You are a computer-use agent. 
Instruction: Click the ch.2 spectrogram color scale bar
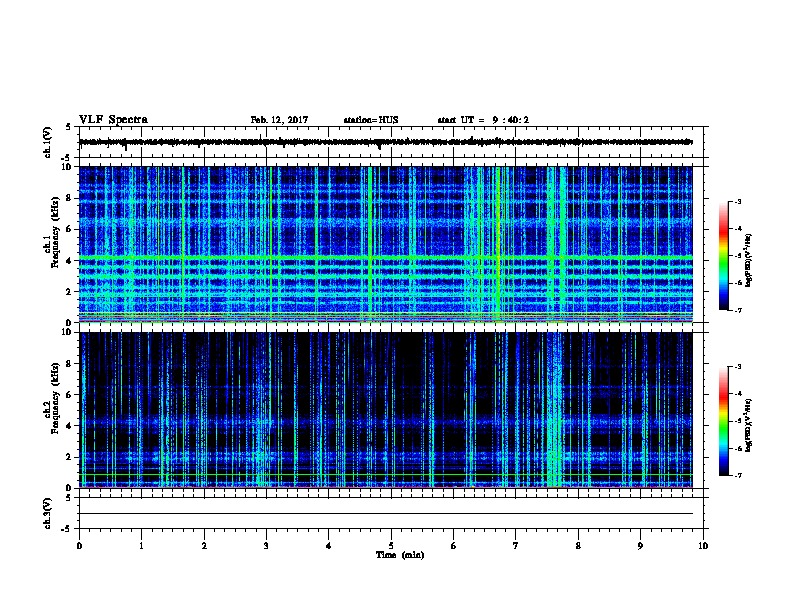(723, 421)
